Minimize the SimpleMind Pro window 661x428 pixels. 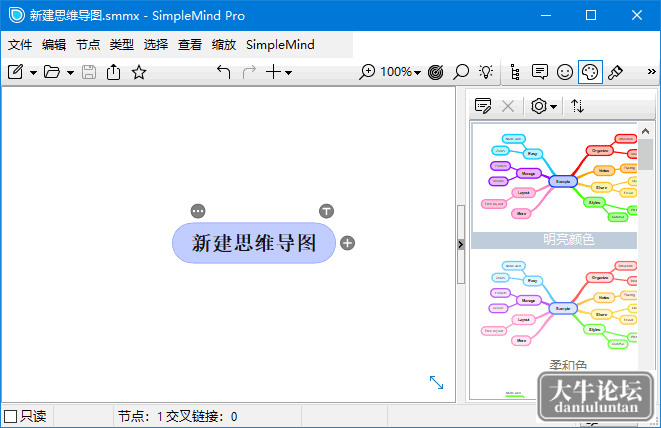tap(546, 16)
